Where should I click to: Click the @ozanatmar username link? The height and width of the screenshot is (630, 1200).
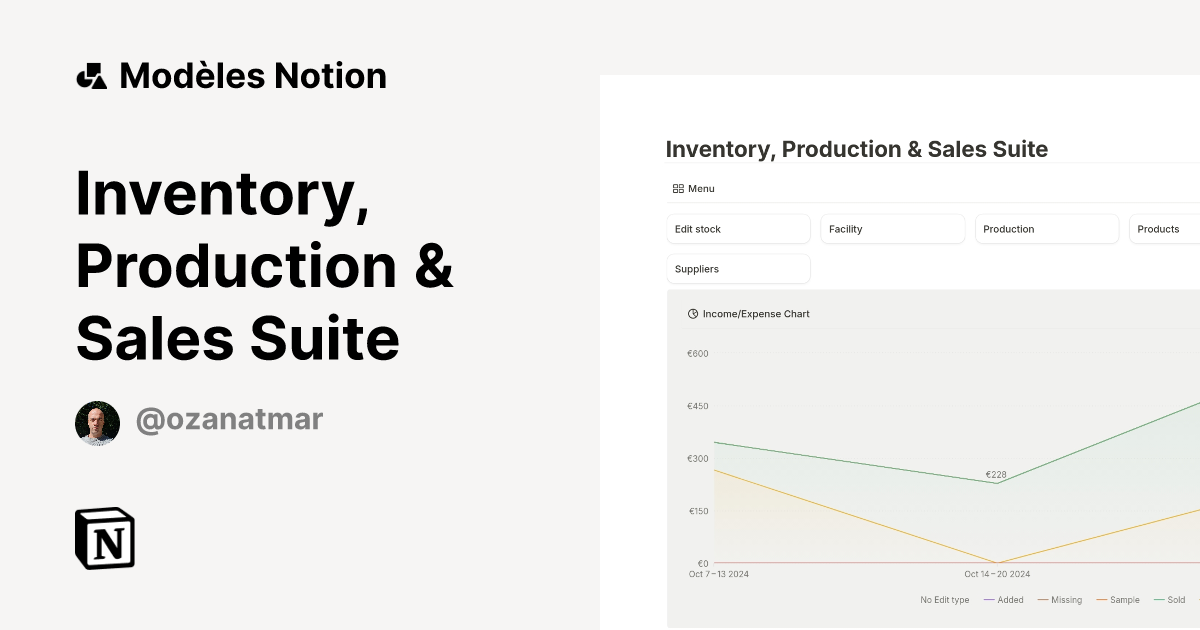(228, 419)
